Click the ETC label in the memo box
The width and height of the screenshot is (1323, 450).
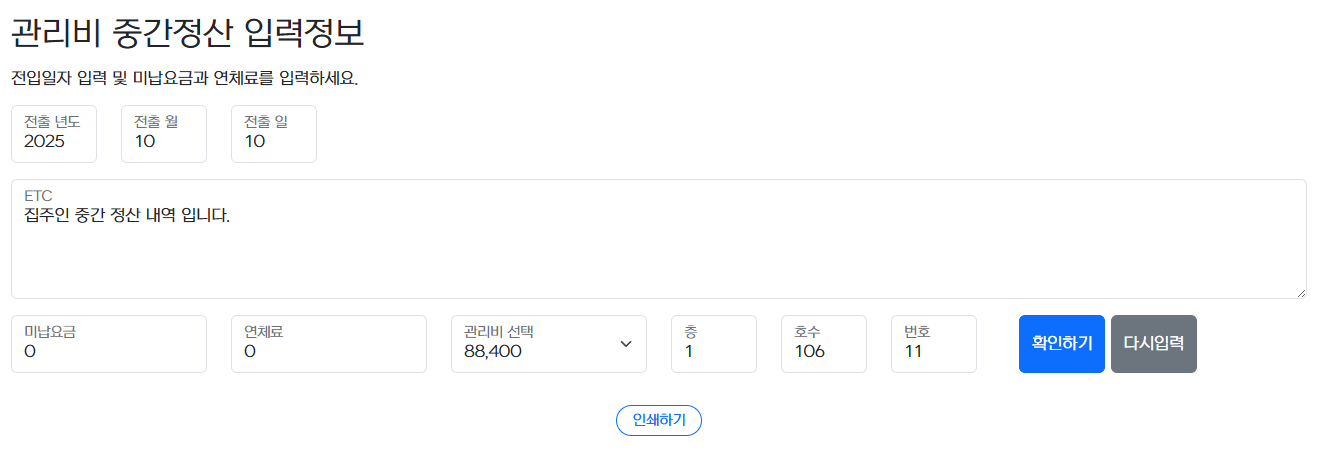tap(38, 196)
